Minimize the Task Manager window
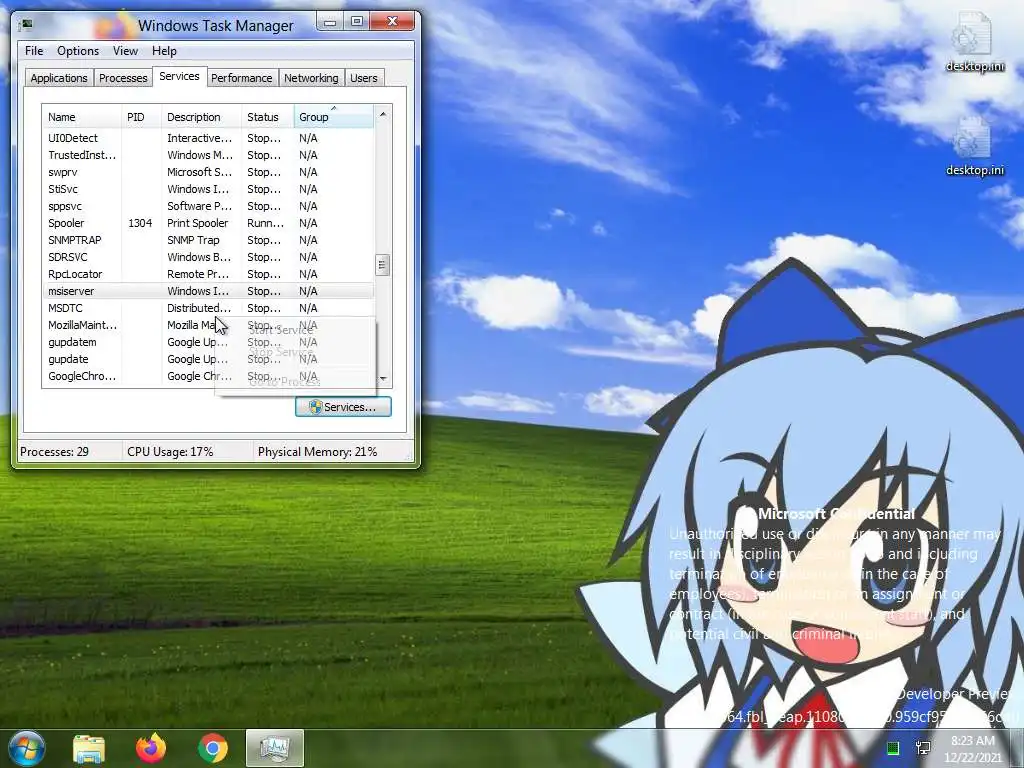1024x768 pixels. point(330,22)
